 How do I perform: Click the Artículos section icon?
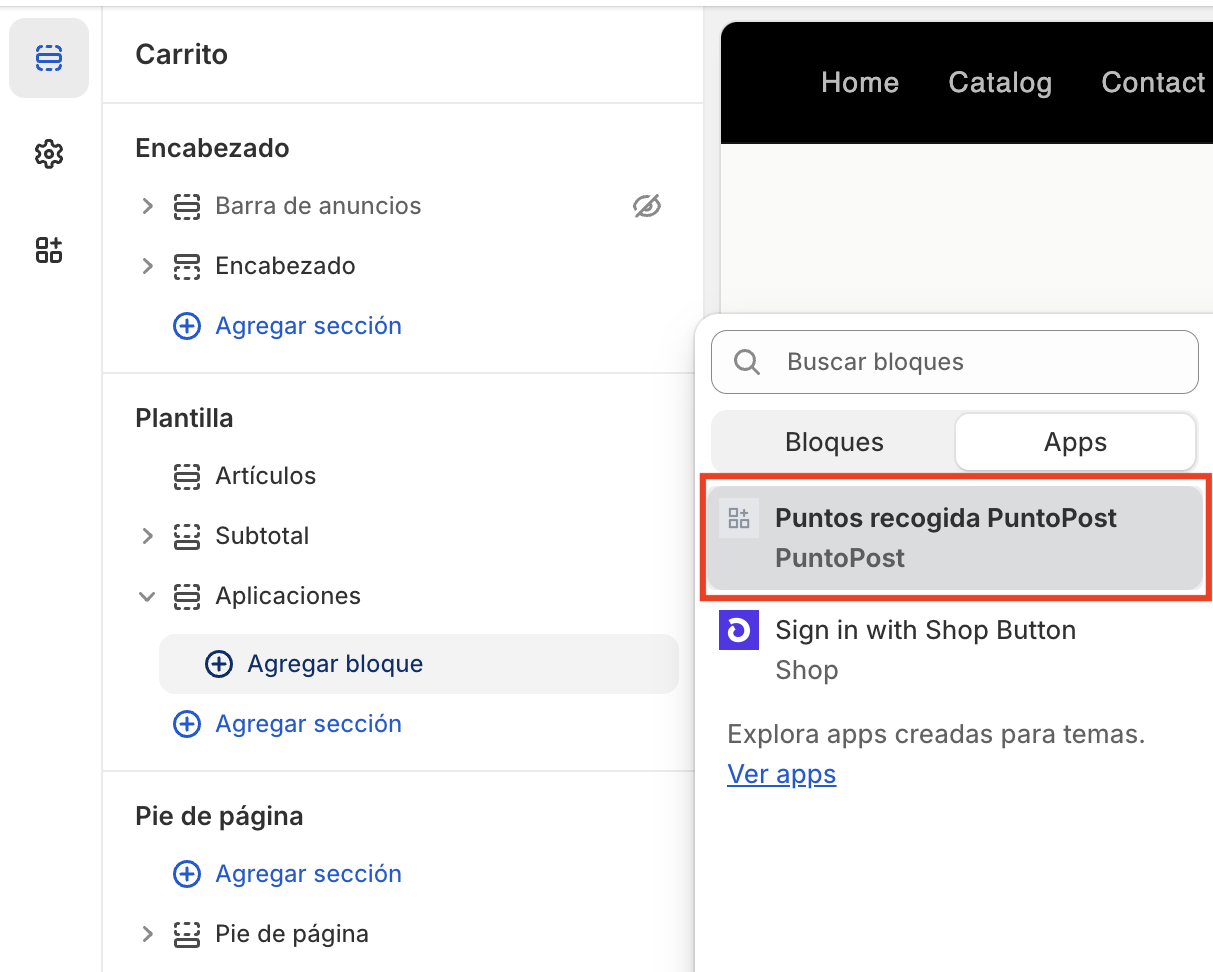187,476
